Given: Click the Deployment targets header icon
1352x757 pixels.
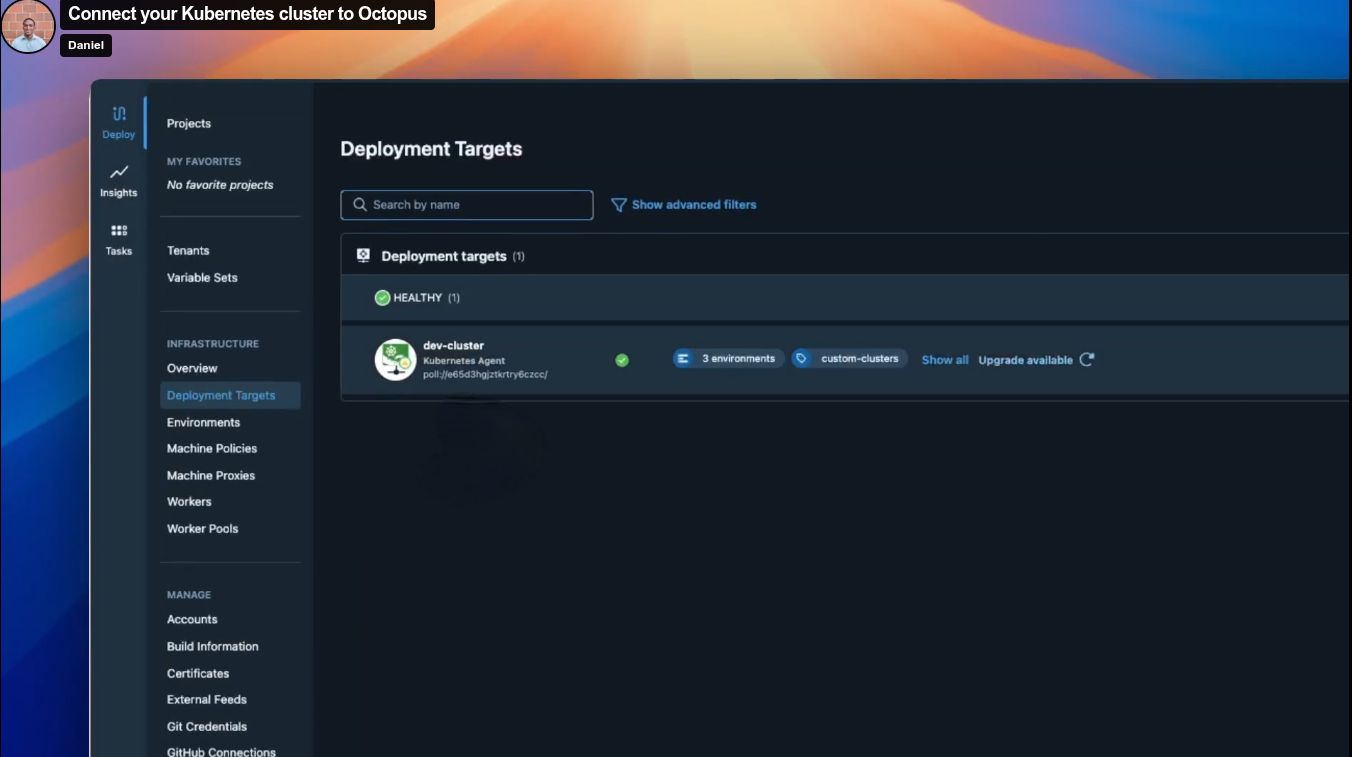Looking at the screenshot, I should 364,256.
